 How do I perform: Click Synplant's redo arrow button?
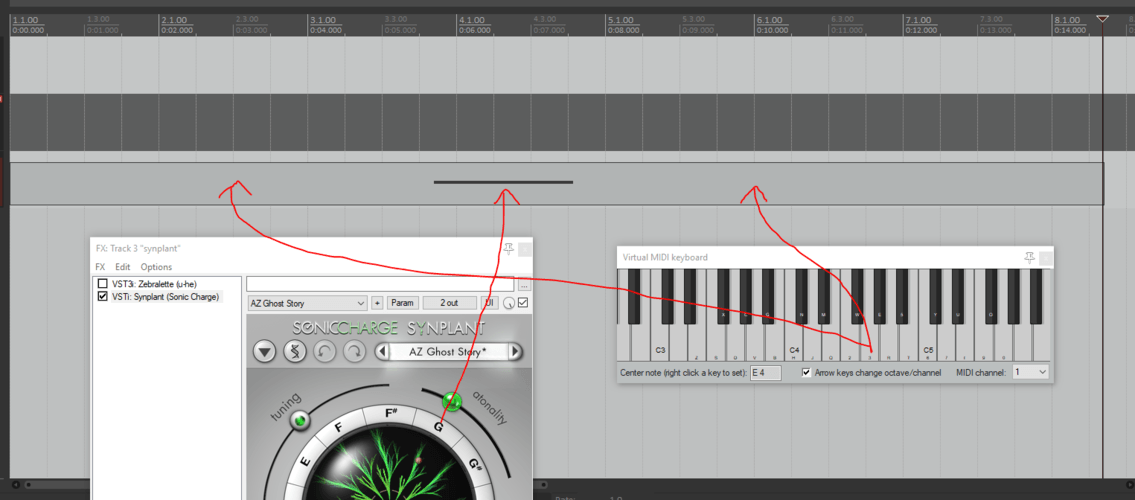(x=354, y=352)
